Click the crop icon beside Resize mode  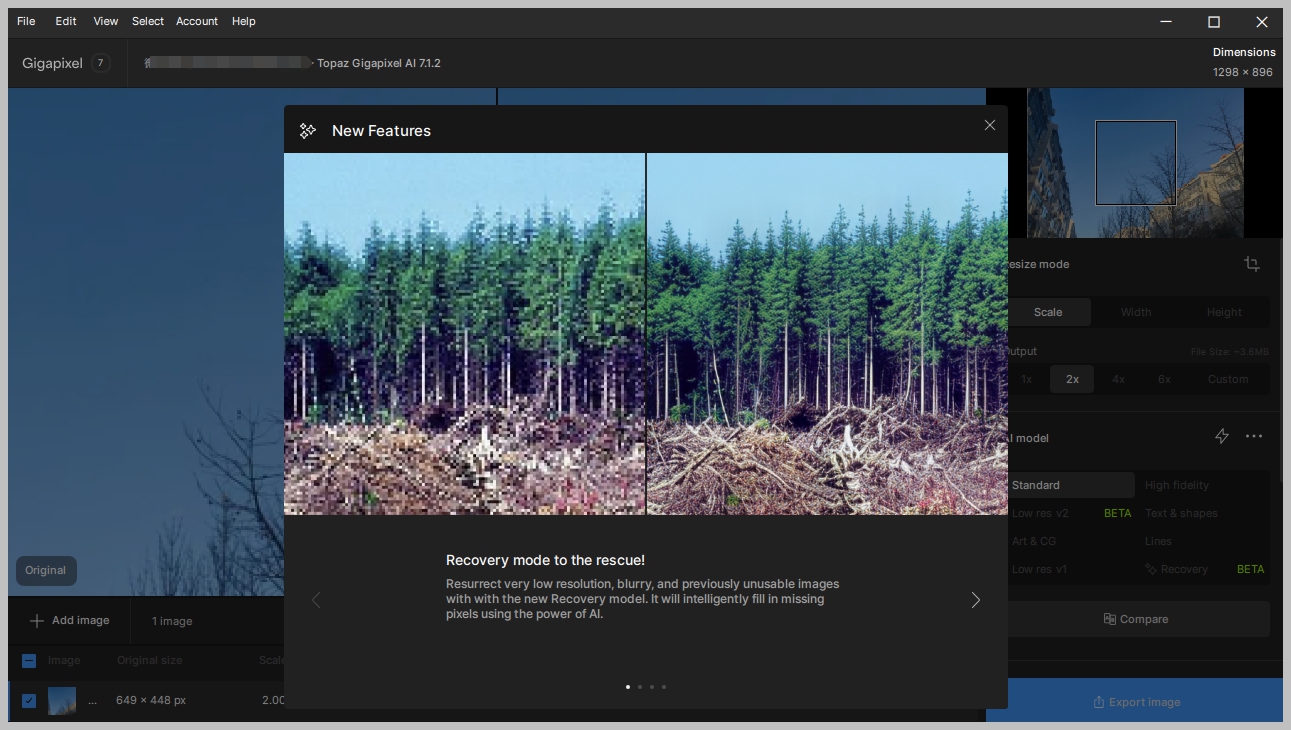click(x=1251, y=264)
